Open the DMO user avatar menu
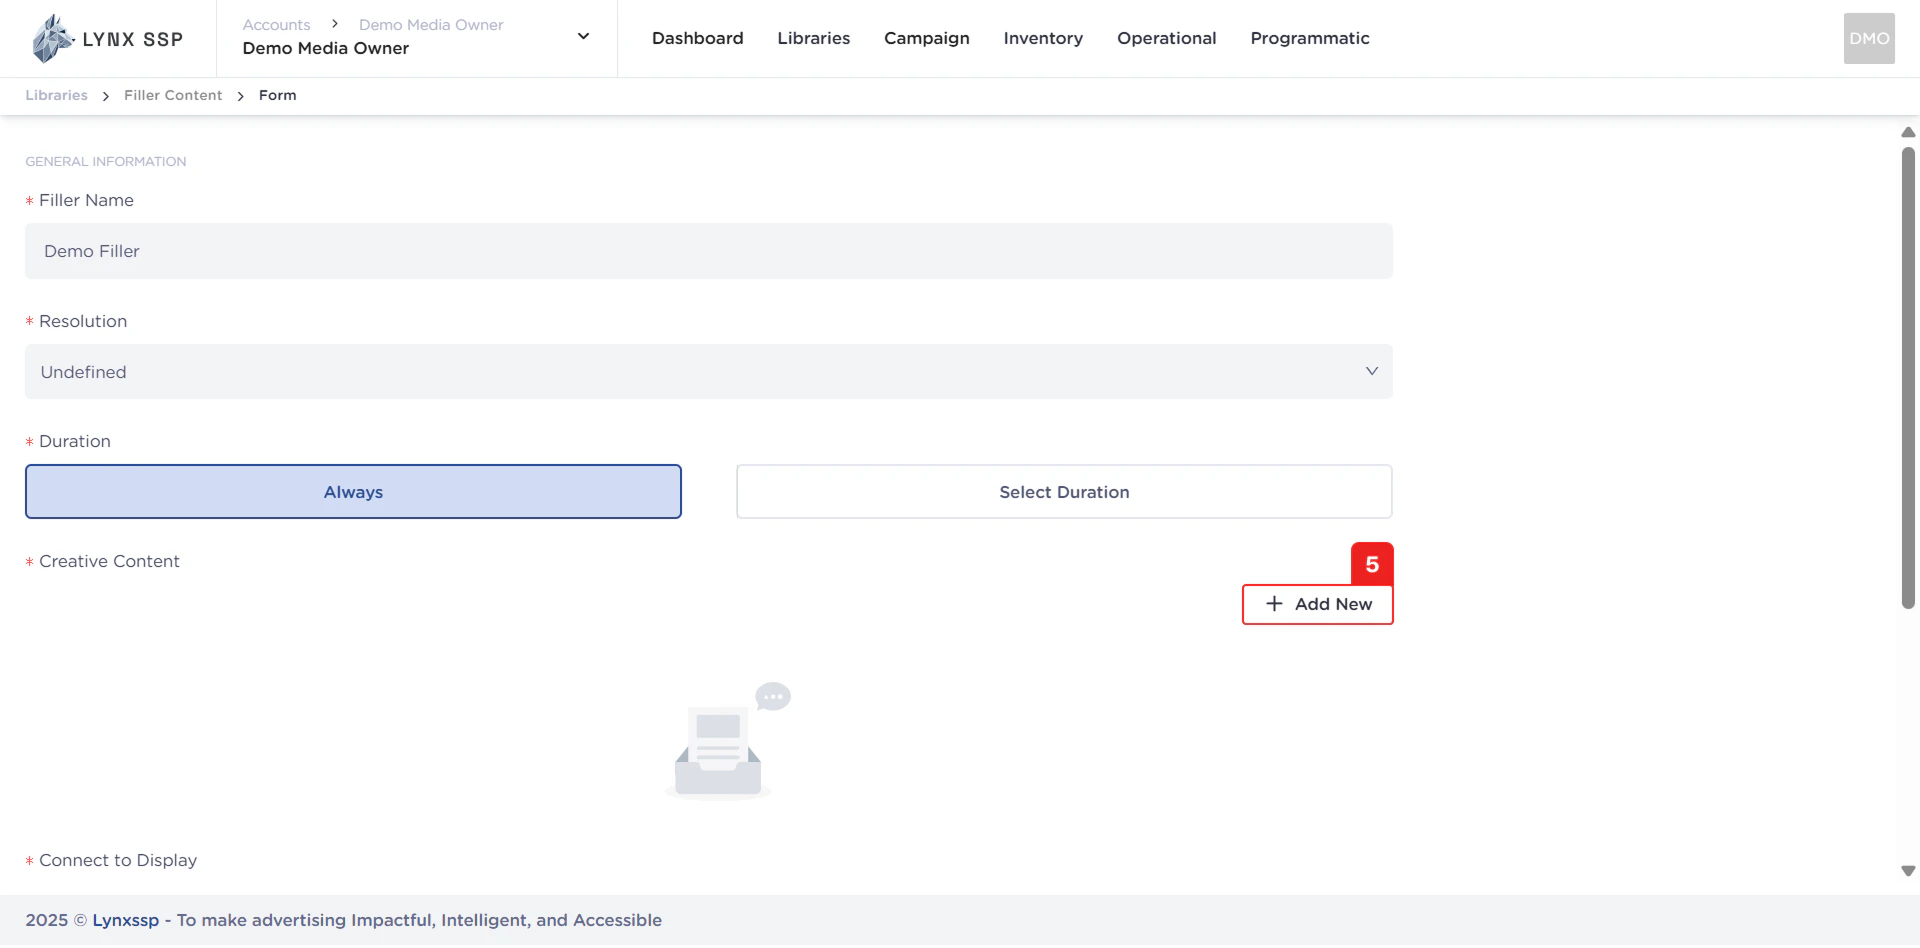This screenshot has height=948, width=1920. [x=1869, y=38]
